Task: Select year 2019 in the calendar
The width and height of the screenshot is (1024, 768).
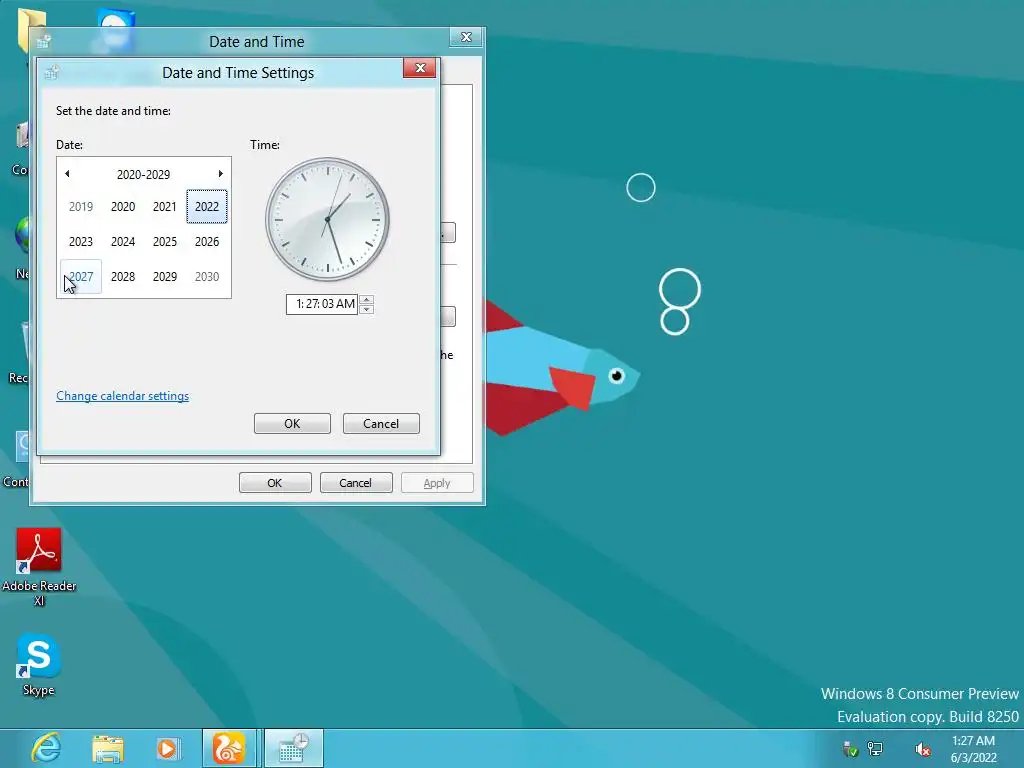Action: [81, 206]
